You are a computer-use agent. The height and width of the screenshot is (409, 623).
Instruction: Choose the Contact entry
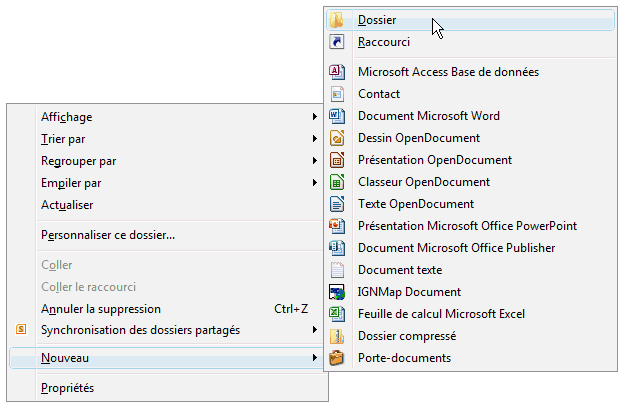point(470,94)
